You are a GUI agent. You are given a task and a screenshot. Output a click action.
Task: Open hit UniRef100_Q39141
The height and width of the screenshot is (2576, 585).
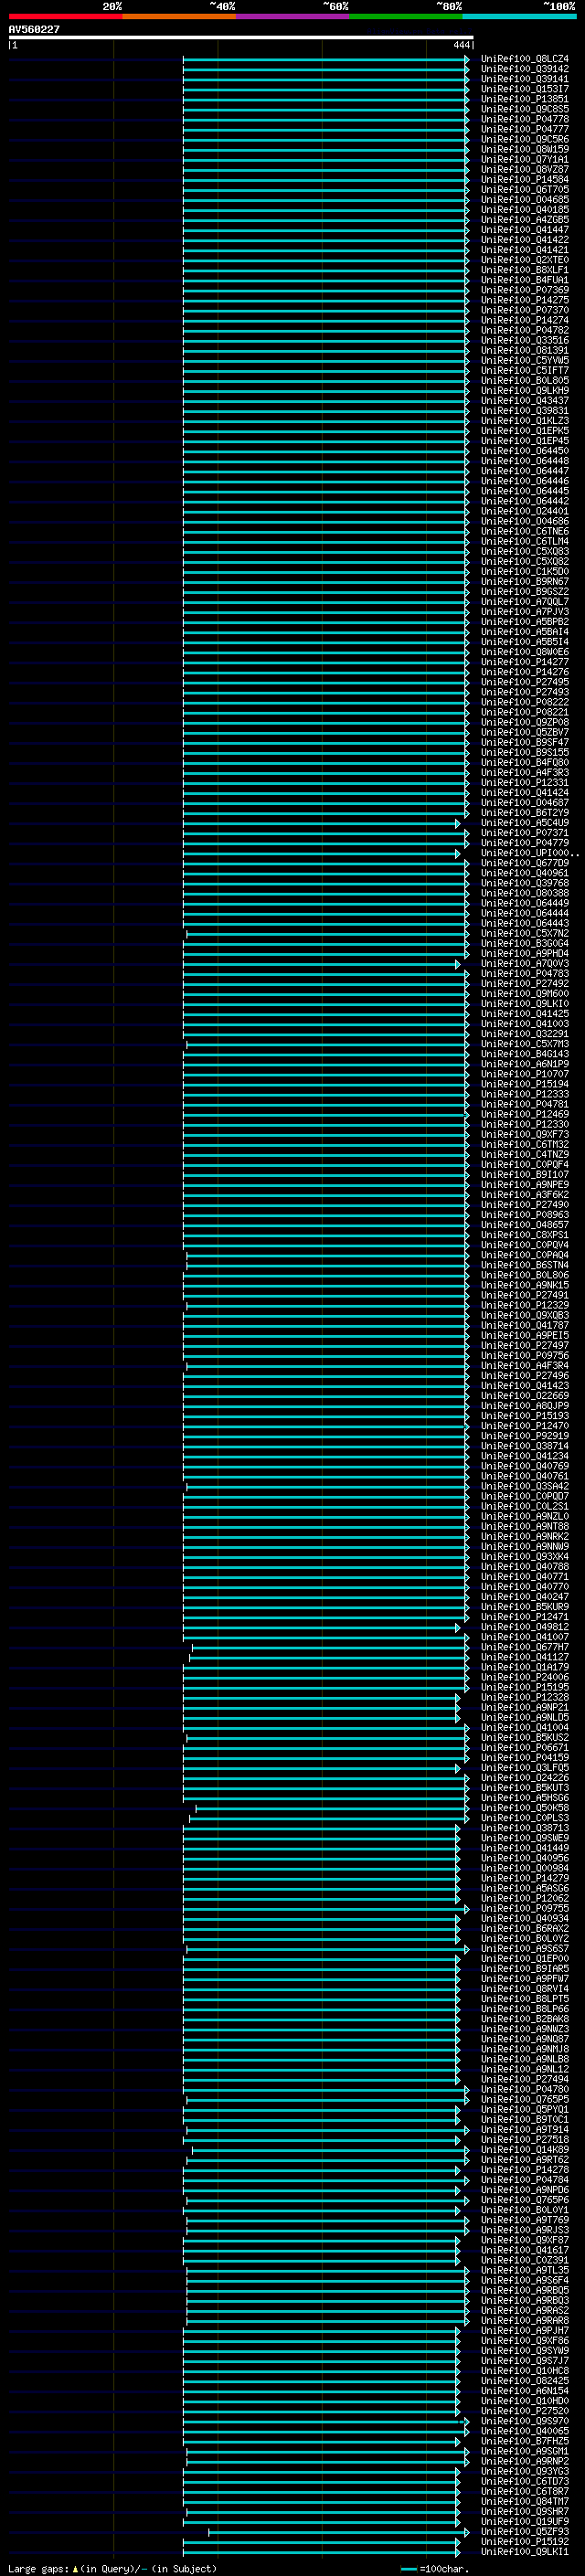pos(525,79)
